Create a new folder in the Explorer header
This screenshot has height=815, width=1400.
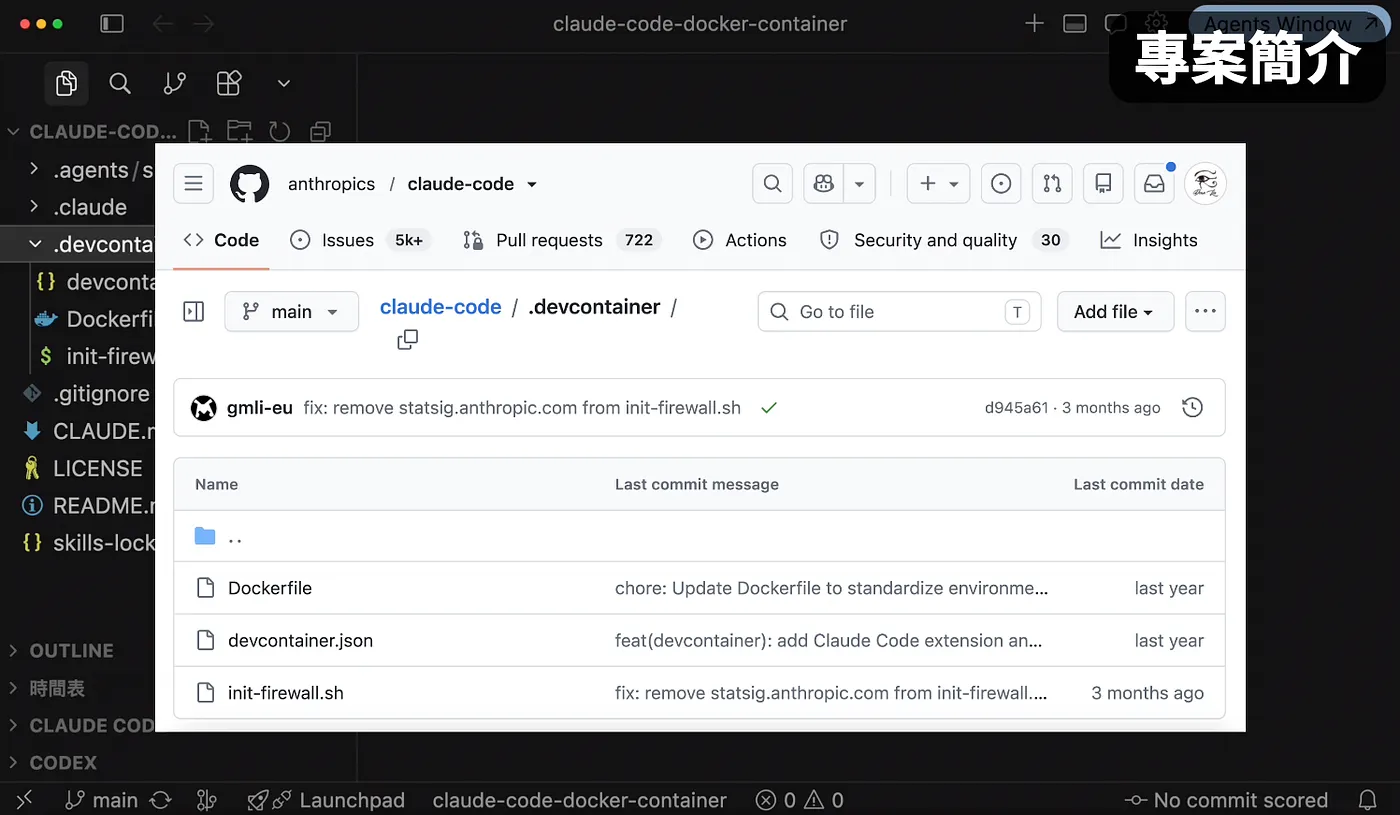coord(239,132)
